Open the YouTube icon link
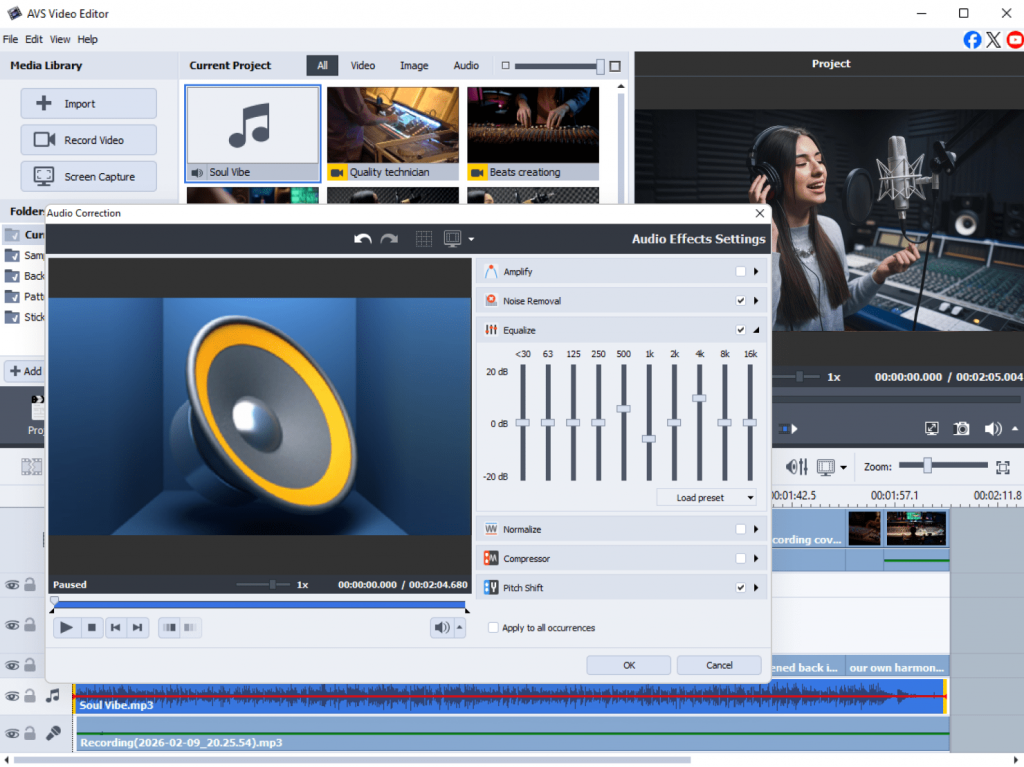Screen dimensions: 1024x767 point(1015,40)
